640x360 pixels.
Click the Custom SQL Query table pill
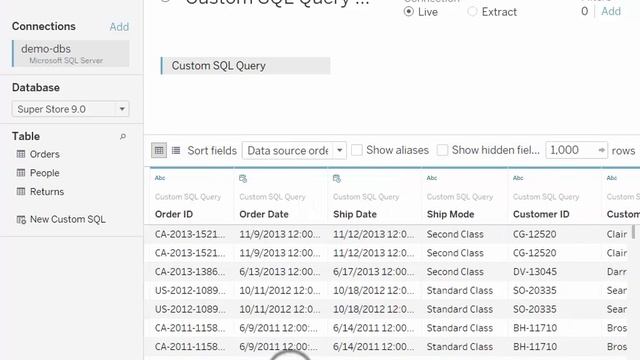coord(246,66)
